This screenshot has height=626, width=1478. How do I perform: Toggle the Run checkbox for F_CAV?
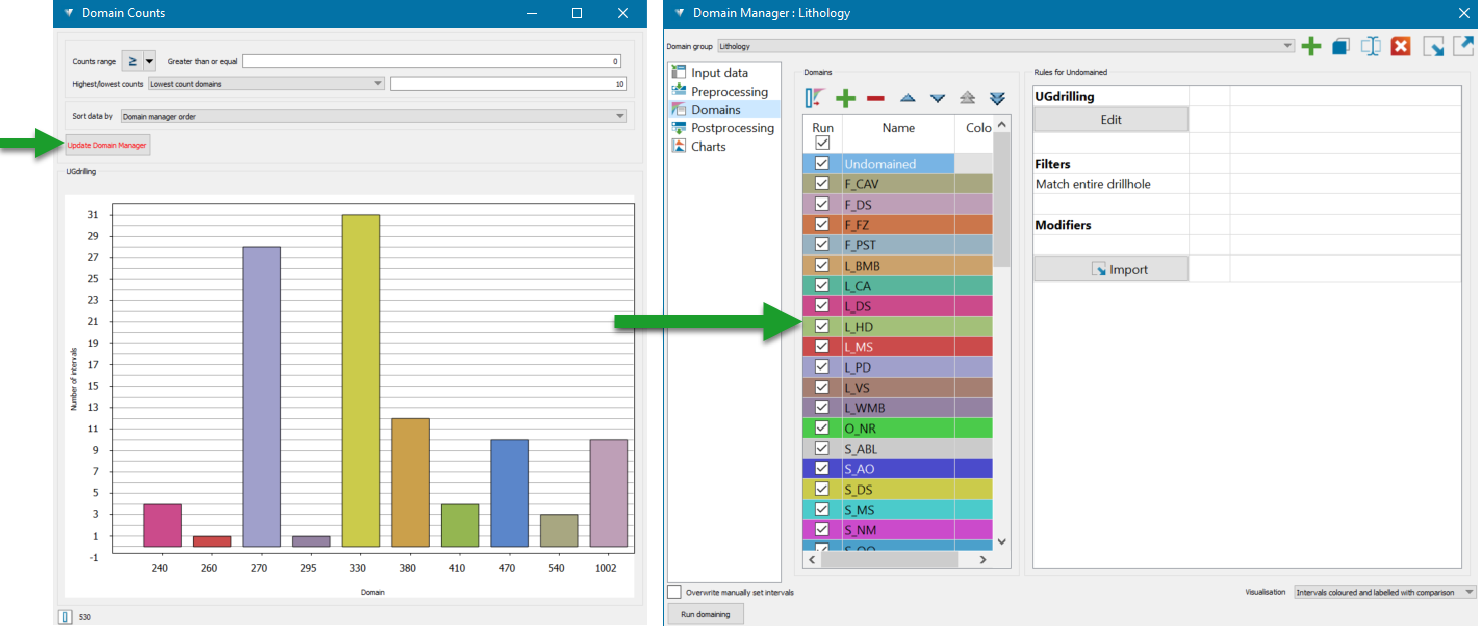pyautogui.click(x=822, y=184)
